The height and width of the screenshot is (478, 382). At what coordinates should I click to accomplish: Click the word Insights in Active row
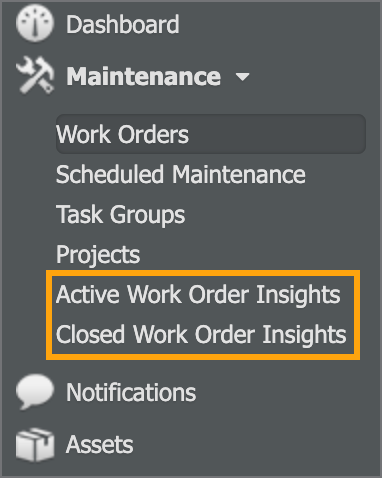point(298,295)
